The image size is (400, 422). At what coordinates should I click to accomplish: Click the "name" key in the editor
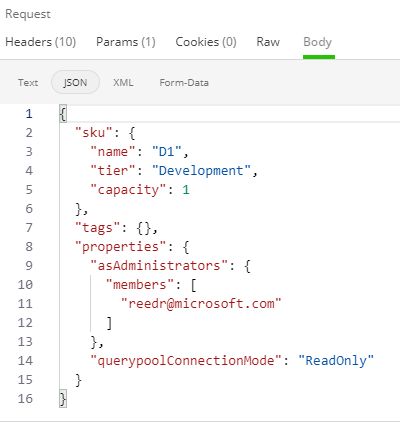[x=114, y=152]
